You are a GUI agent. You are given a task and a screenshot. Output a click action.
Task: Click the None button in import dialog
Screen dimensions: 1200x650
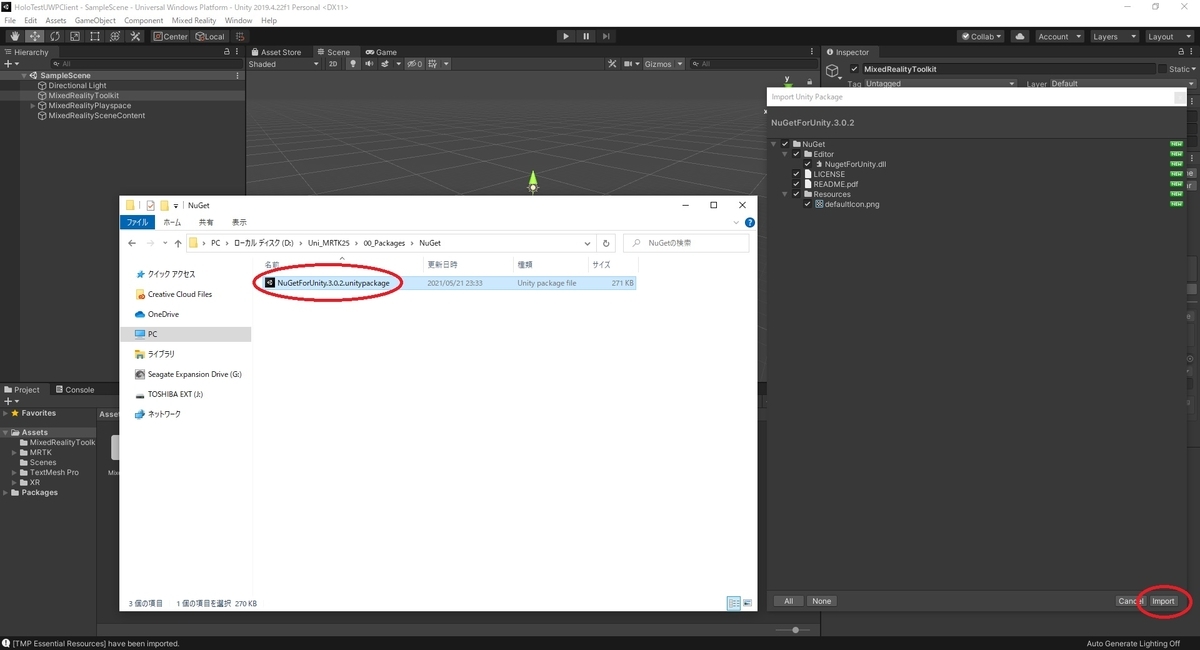tap(821, 601)
